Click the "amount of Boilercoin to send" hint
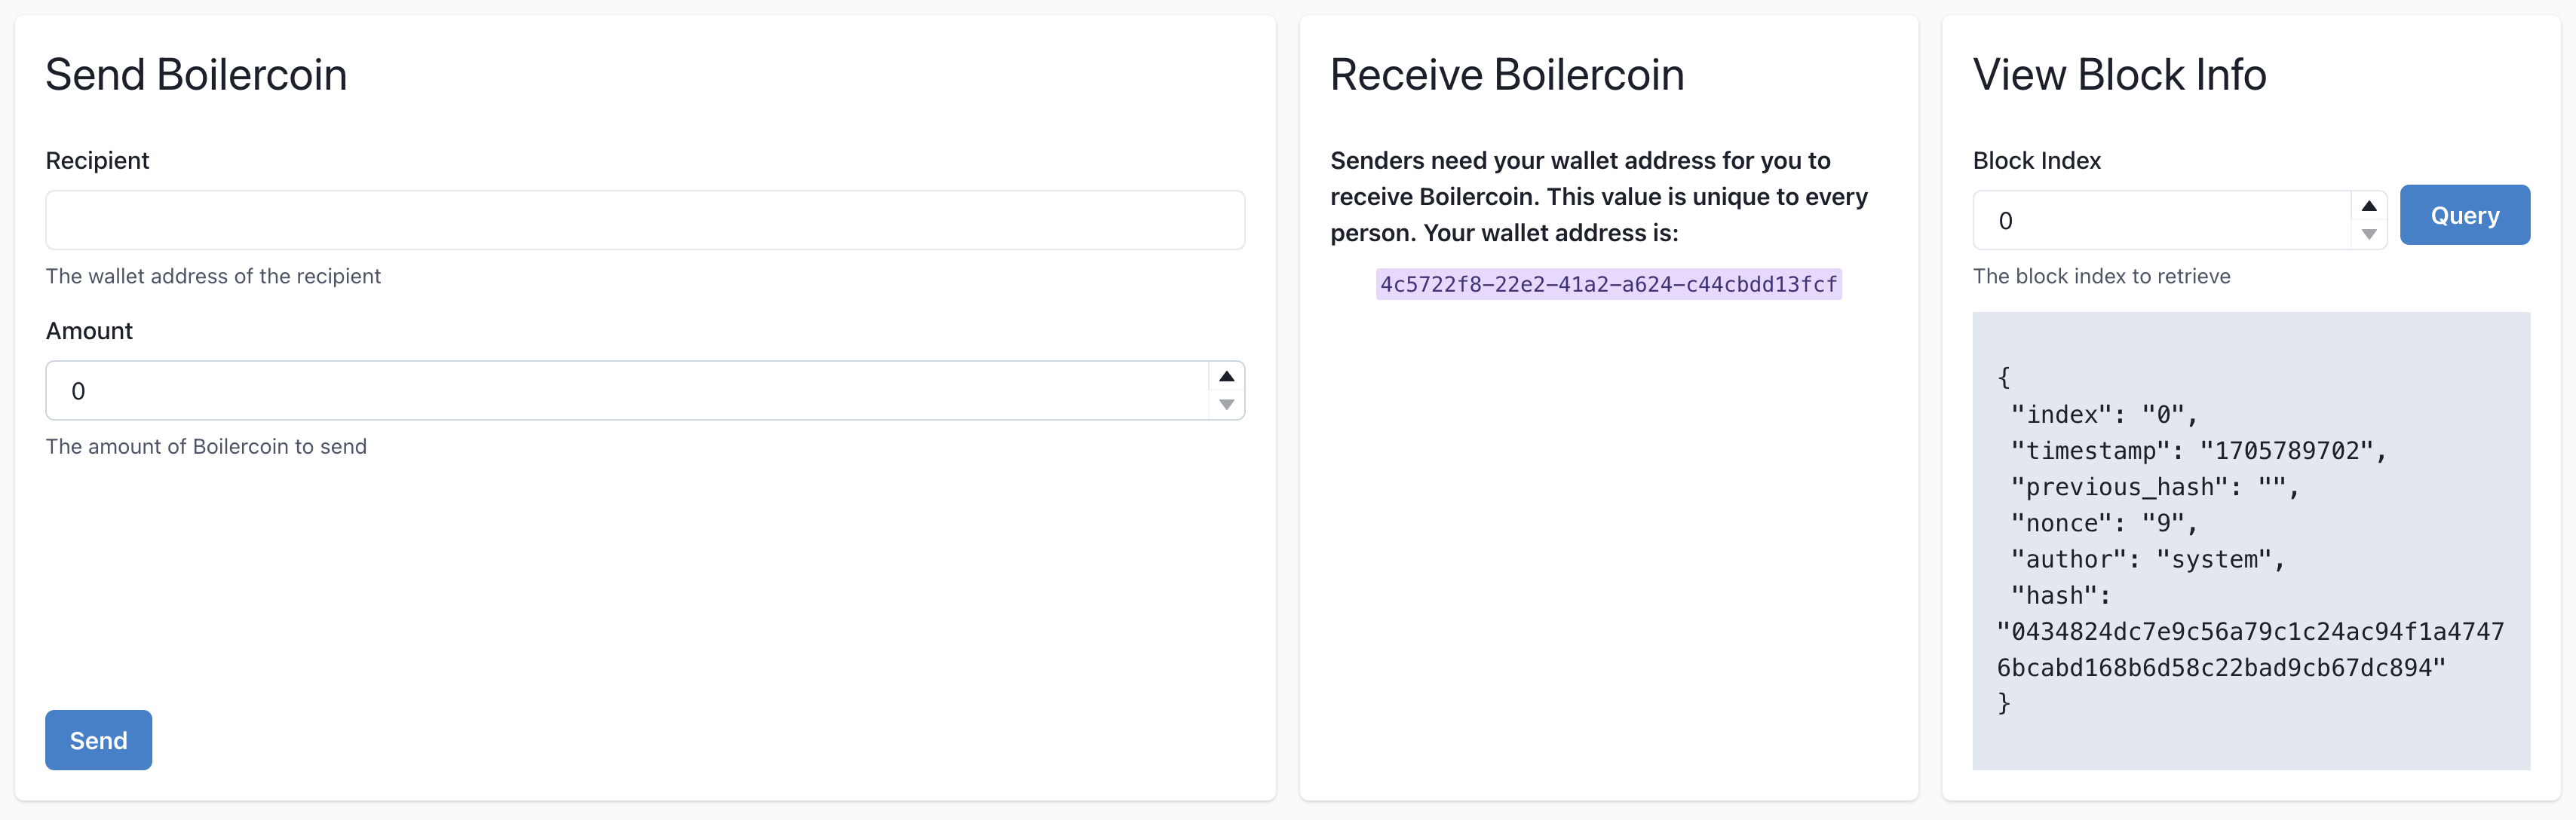This screenshot has width=2576, height=820. tap(206, 447)
